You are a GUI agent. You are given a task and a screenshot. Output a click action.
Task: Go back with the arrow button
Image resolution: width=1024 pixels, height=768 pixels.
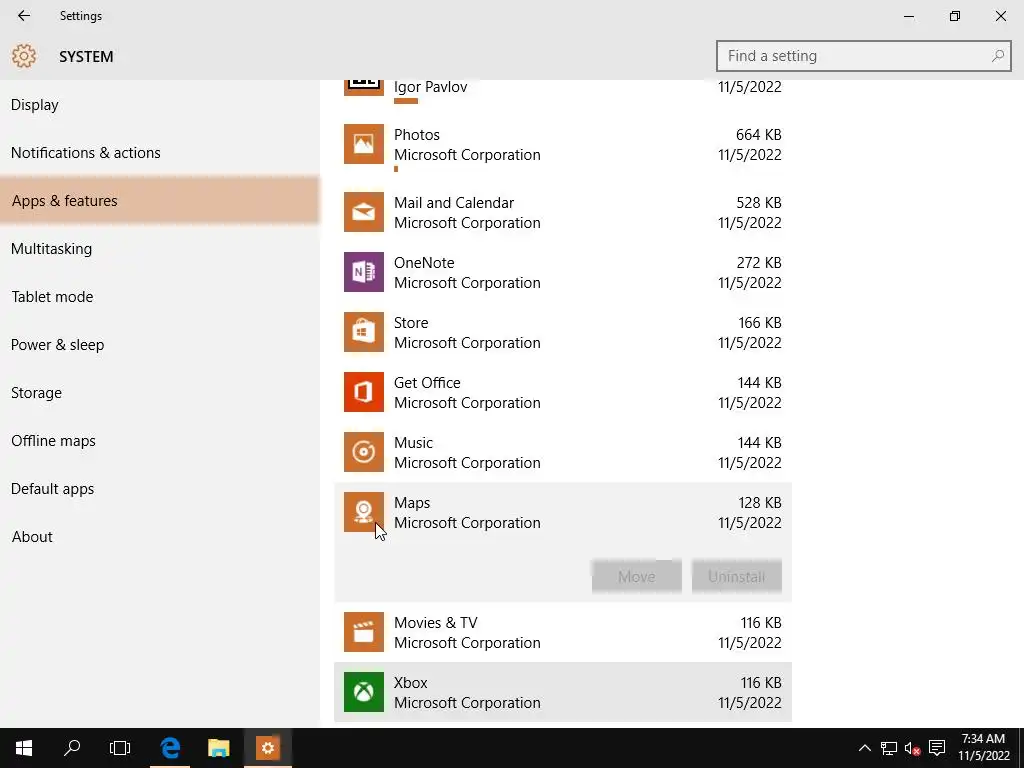(24, 16)
